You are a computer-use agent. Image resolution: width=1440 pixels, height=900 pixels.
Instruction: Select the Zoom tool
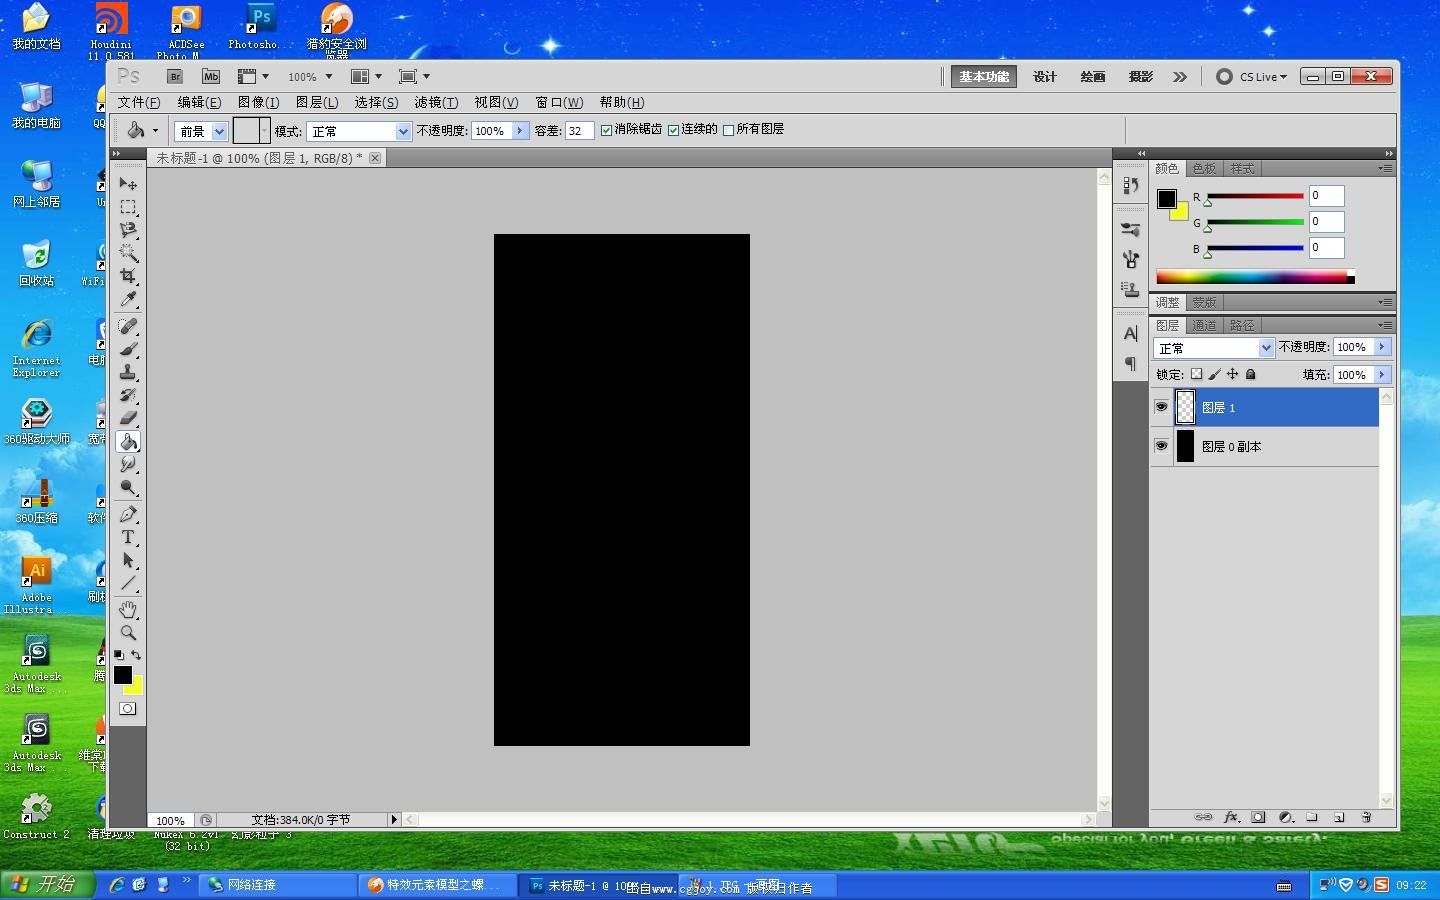(x=128, y=632)
